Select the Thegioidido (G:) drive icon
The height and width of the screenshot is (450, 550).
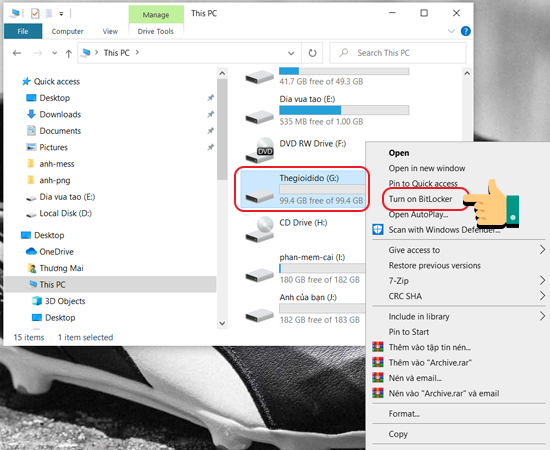pos(259,196)
